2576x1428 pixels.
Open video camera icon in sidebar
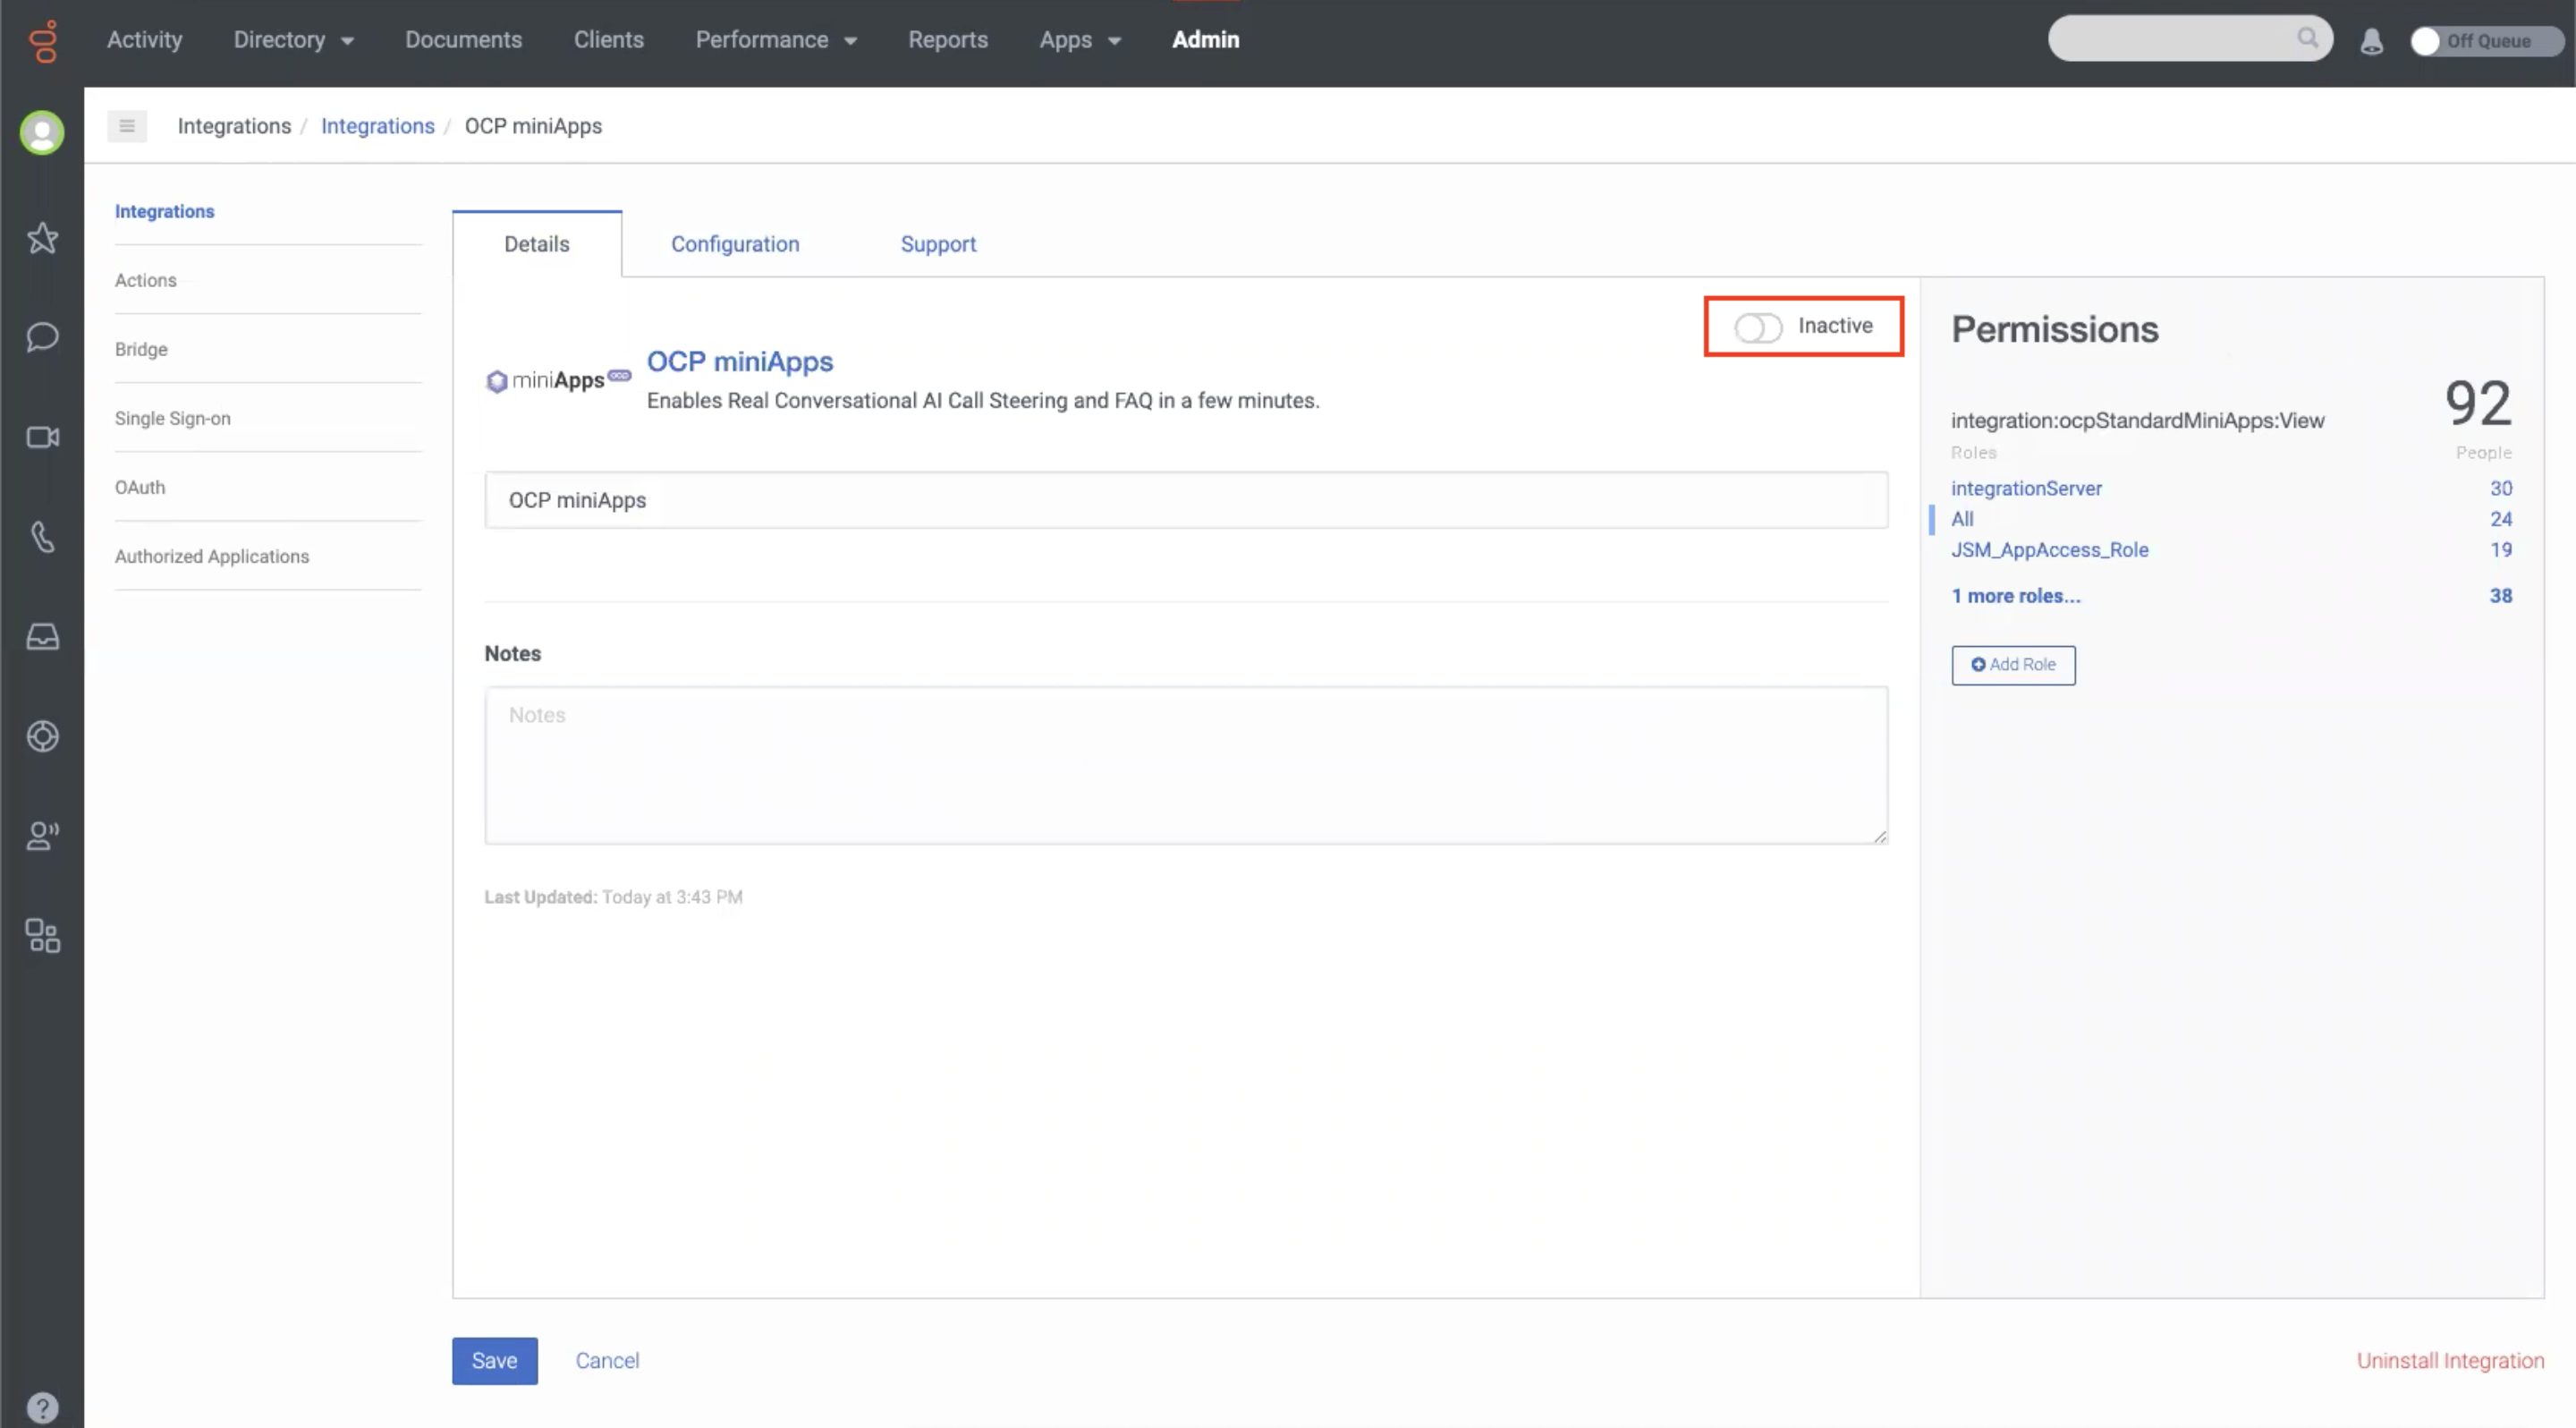(42, 437)
